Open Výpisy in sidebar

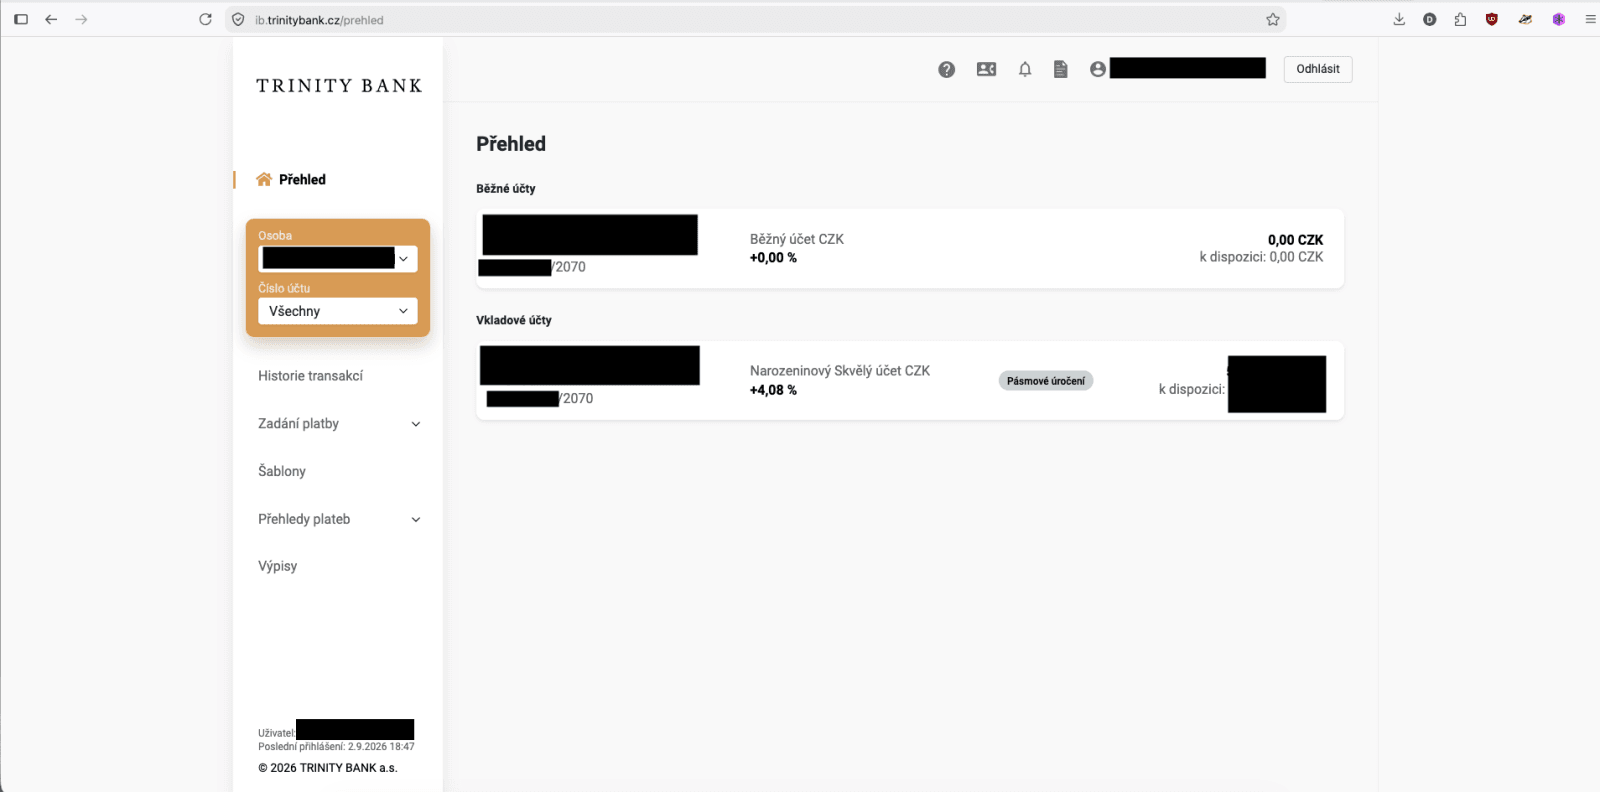coord(278,566)
